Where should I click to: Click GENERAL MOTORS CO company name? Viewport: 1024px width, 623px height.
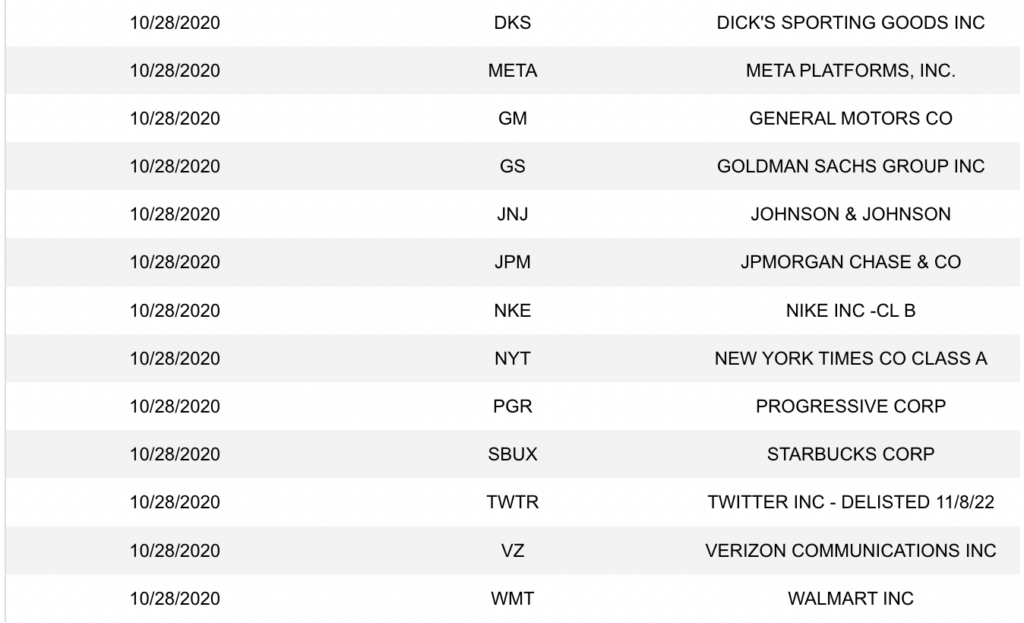pos(850,119)
